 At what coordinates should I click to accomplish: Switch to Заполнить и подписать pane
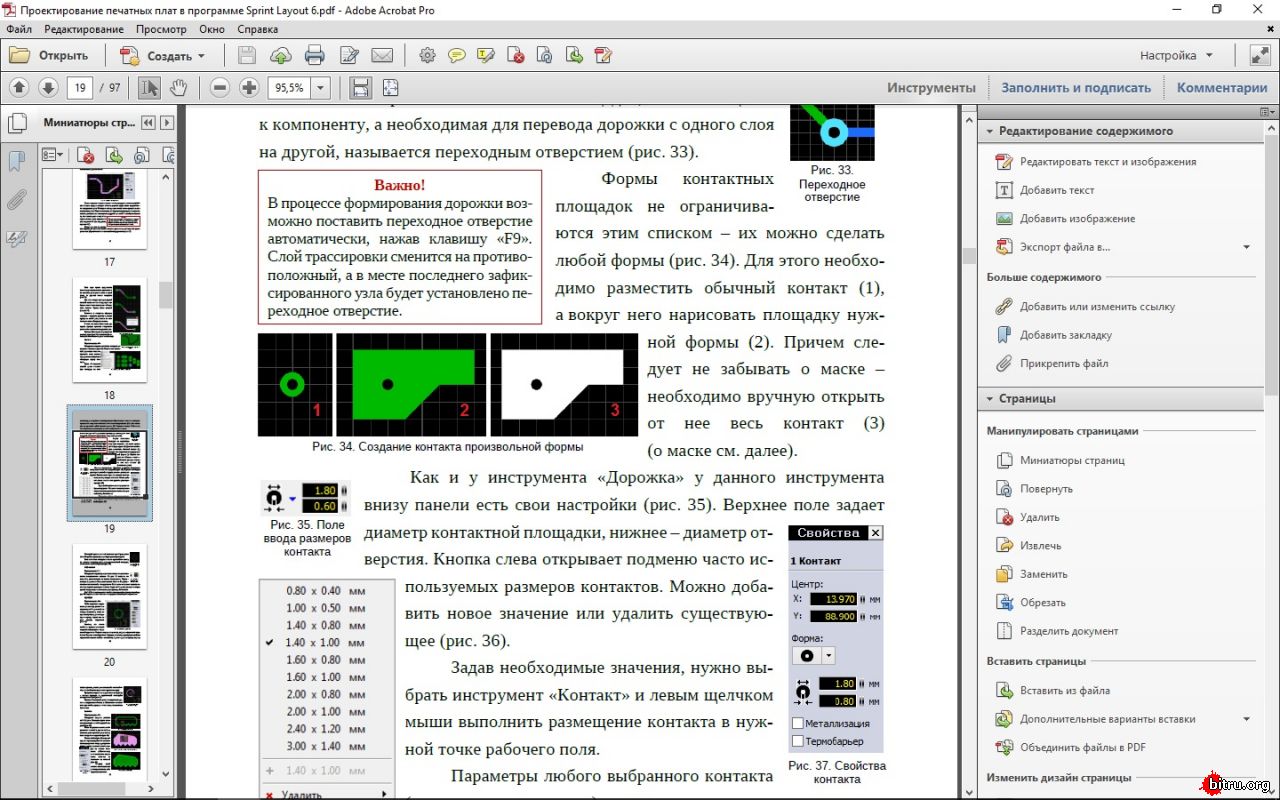coord(1076,87)
